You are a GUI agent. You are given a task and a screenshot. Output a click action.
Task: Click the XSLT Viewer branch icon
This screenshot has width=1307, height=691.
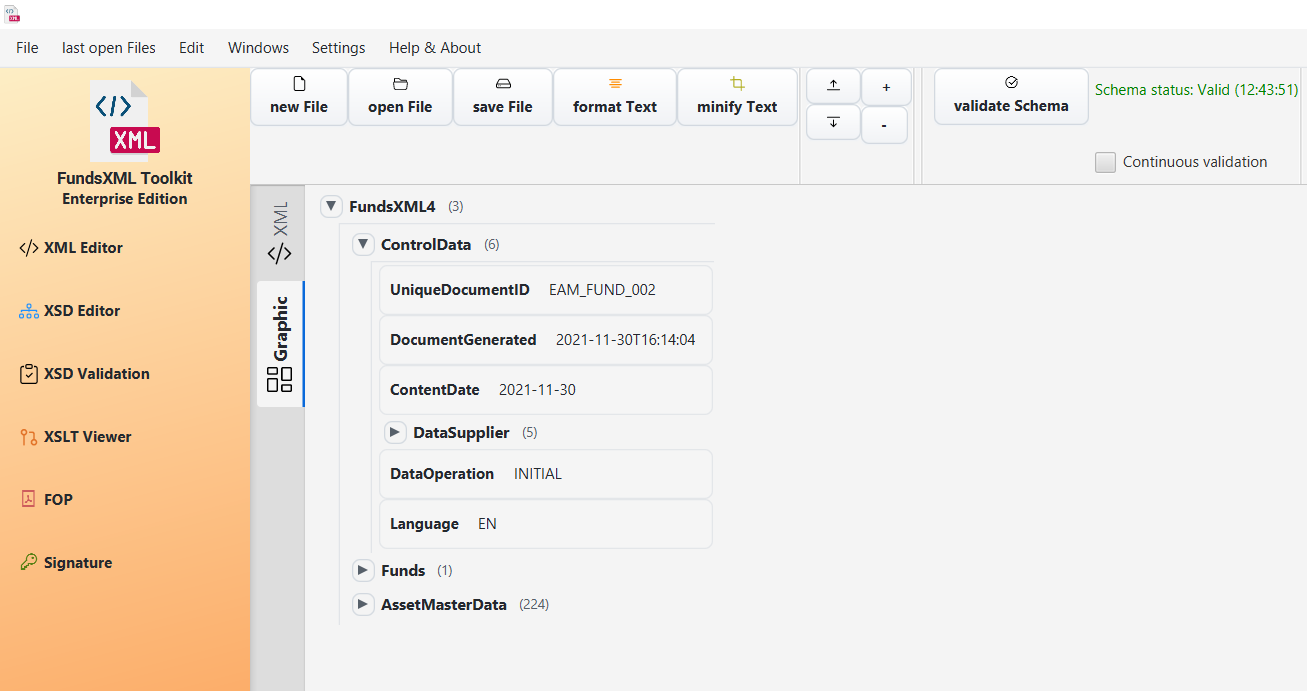click(x=29, y=437)
